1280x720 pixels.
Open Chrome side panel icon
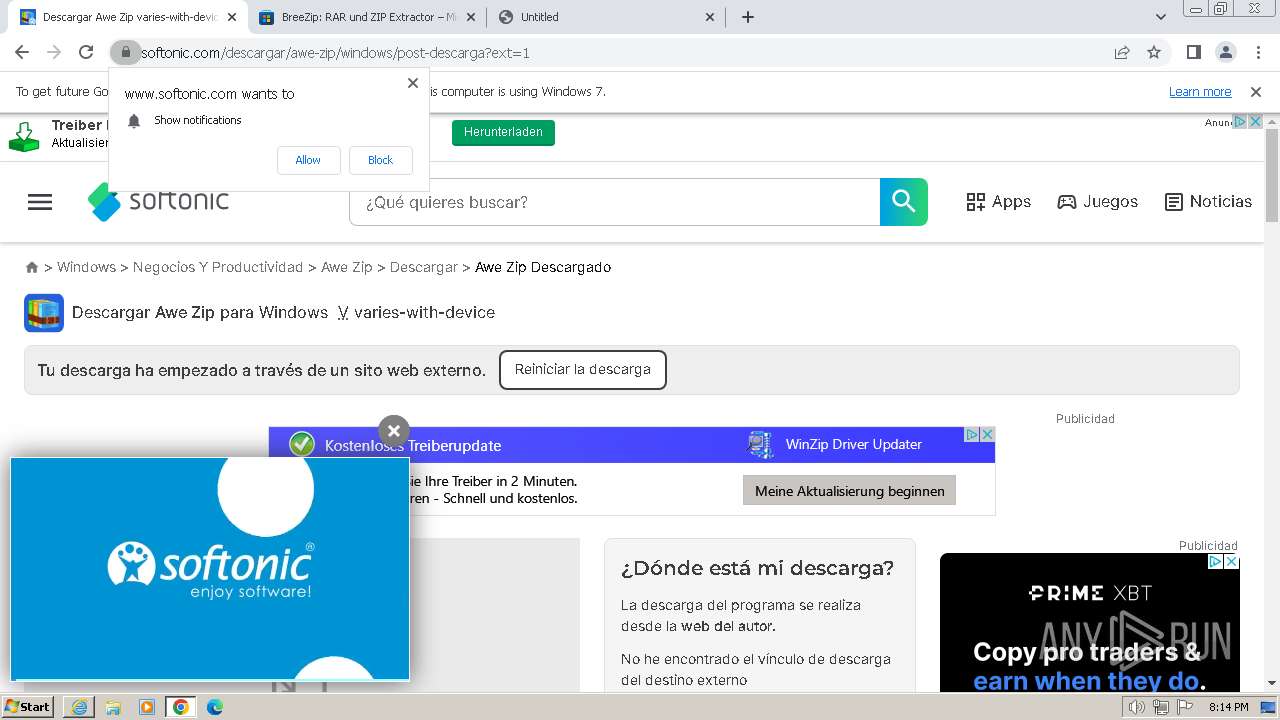pyautogui.click(x=1193, y=52)
